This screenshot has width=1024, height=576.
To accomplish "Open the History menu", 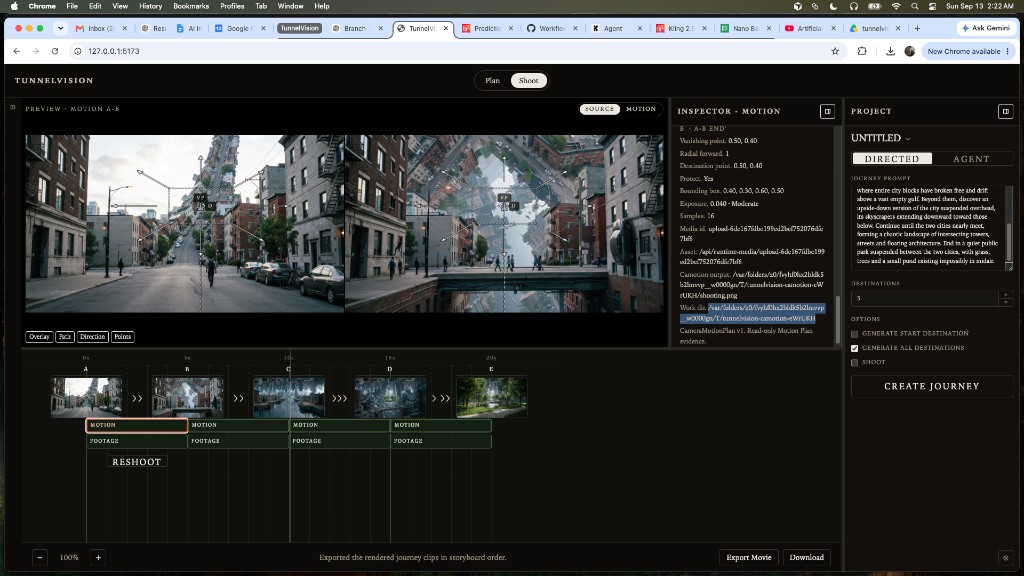I will click(150, 6).
